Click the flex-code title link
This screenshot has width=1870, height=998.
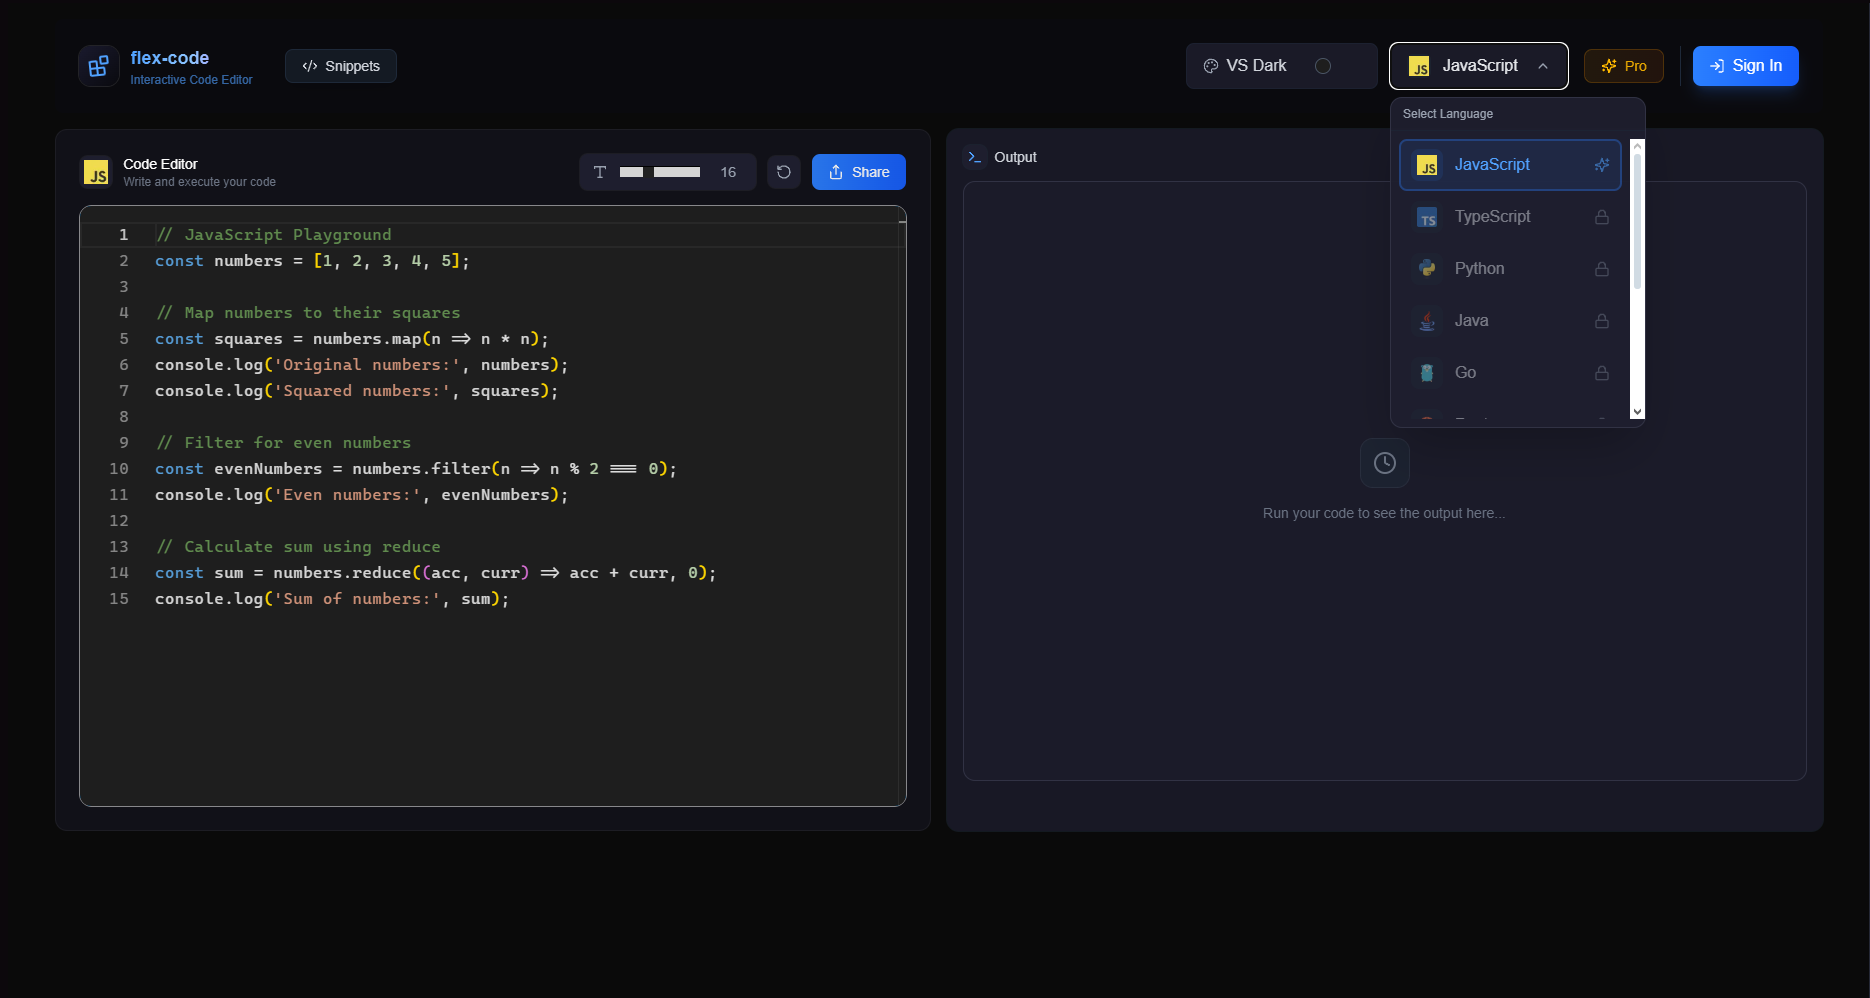pos(170,58)
